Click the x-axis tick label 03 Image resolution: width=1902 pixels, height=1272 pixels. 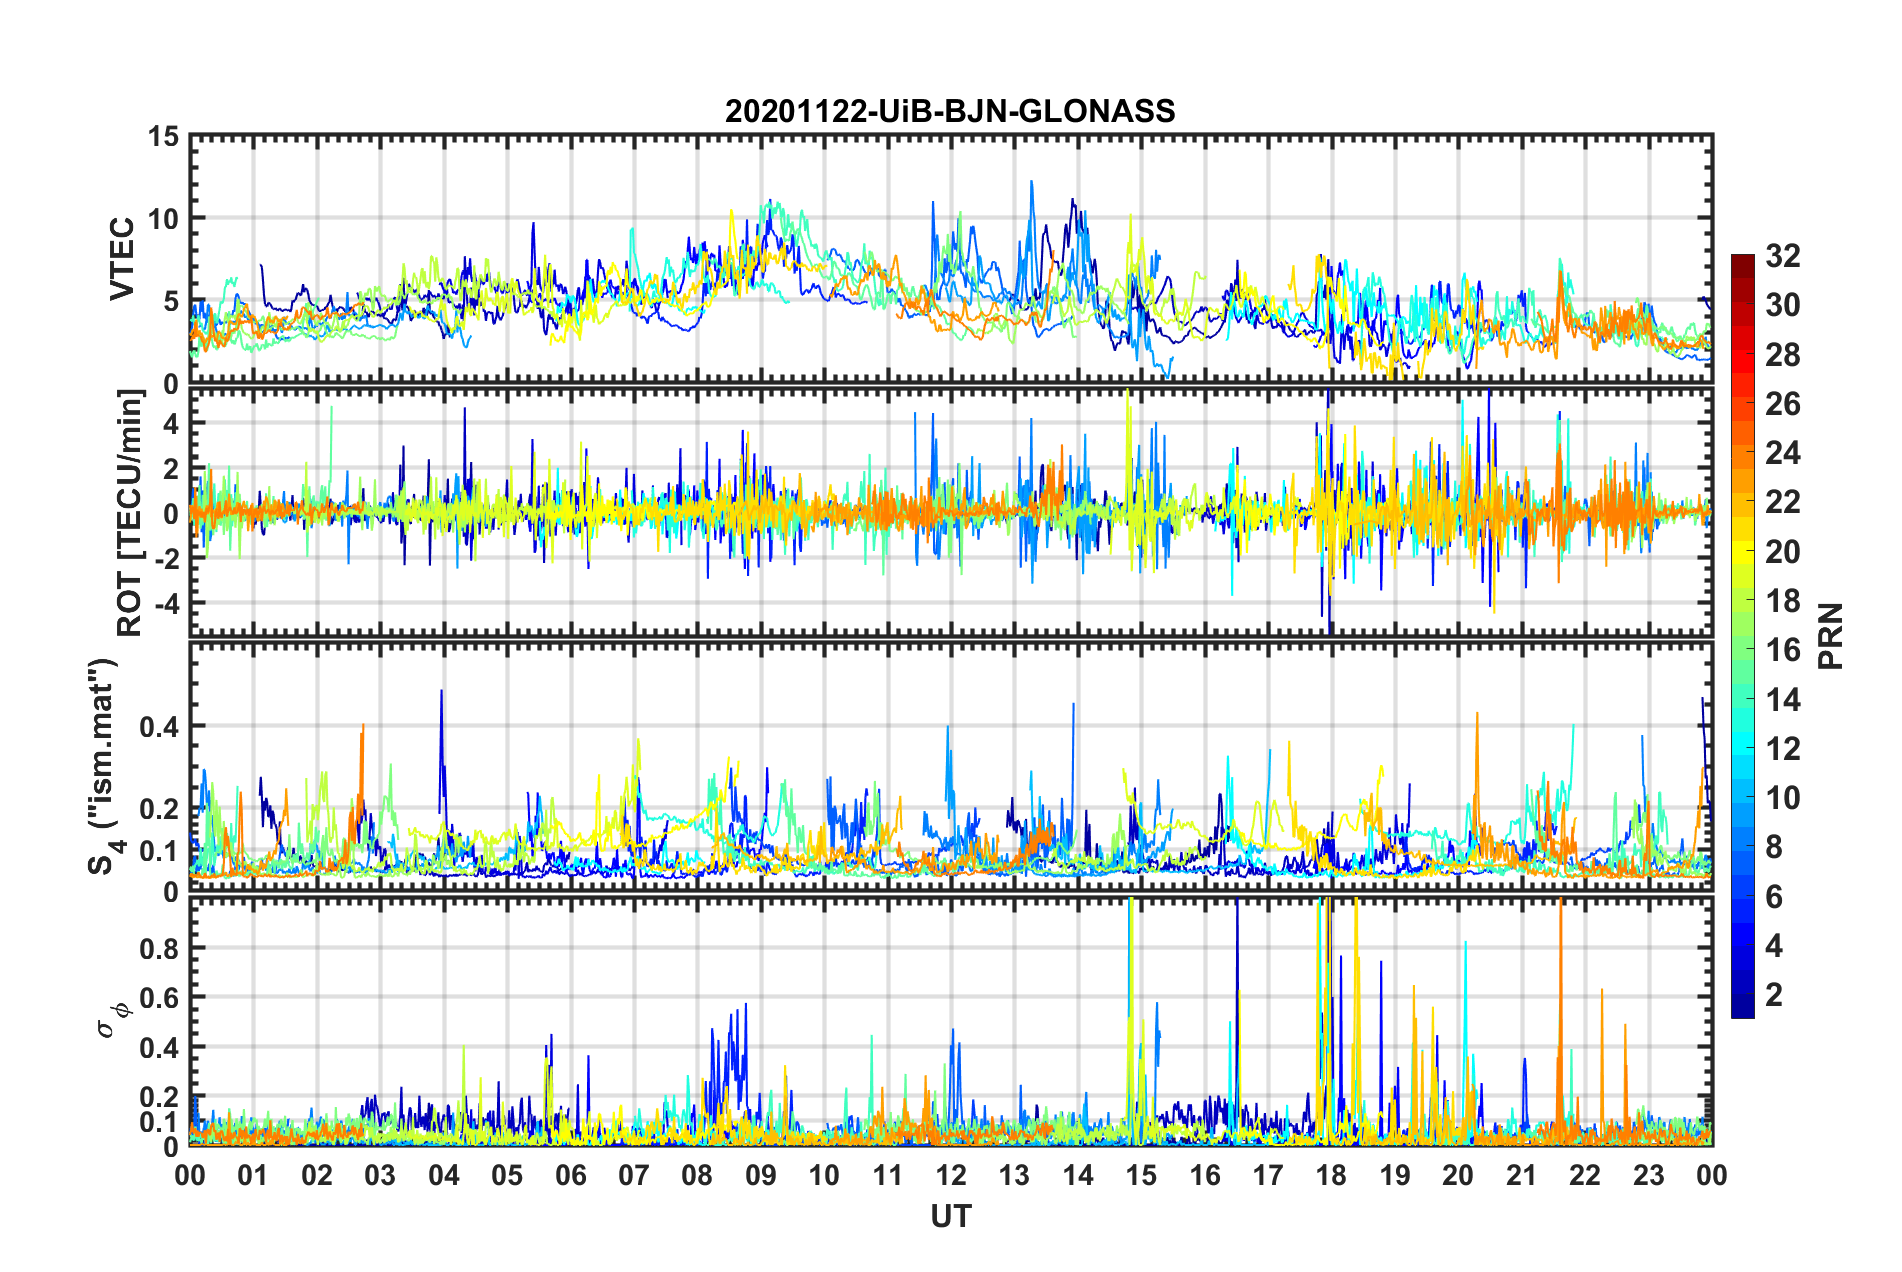380,1175
